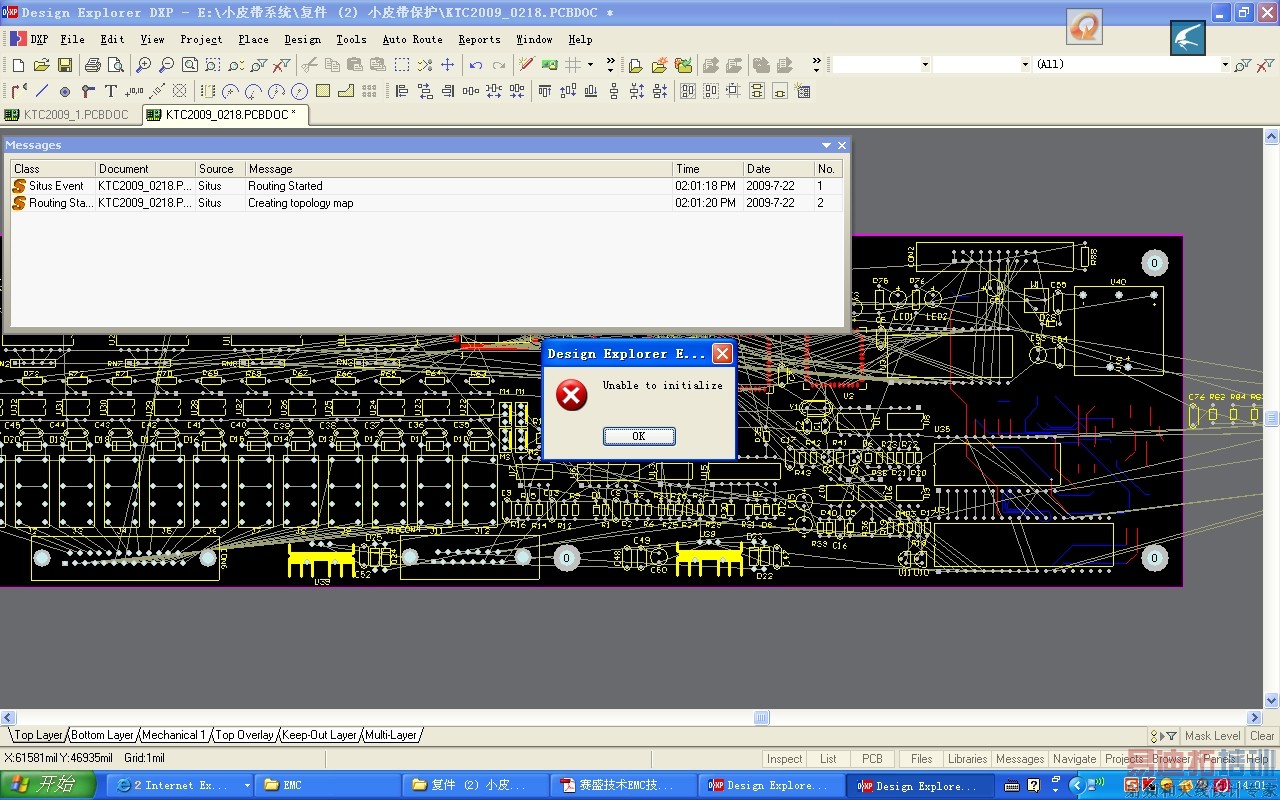This screenshot has height=800, width=1280.
Task: Click the Move Selection cross-arrow icon
Action: coord(447,65)
